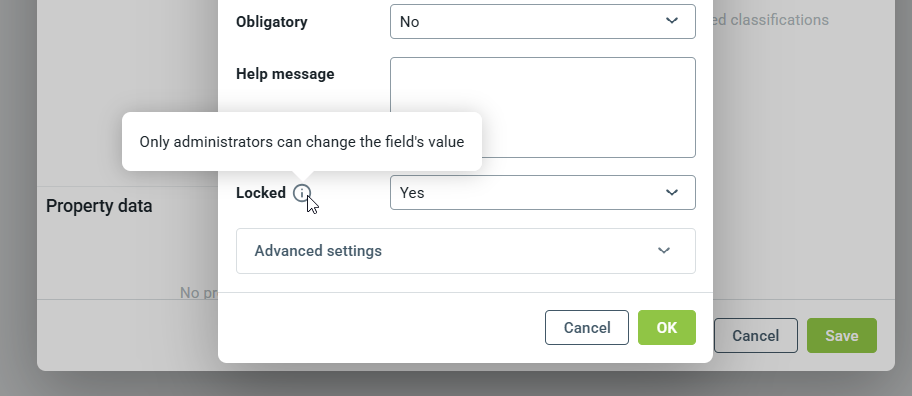Open the Locked dropdown showing Yes
Screen dimensions: 912x396
point(543,192)
